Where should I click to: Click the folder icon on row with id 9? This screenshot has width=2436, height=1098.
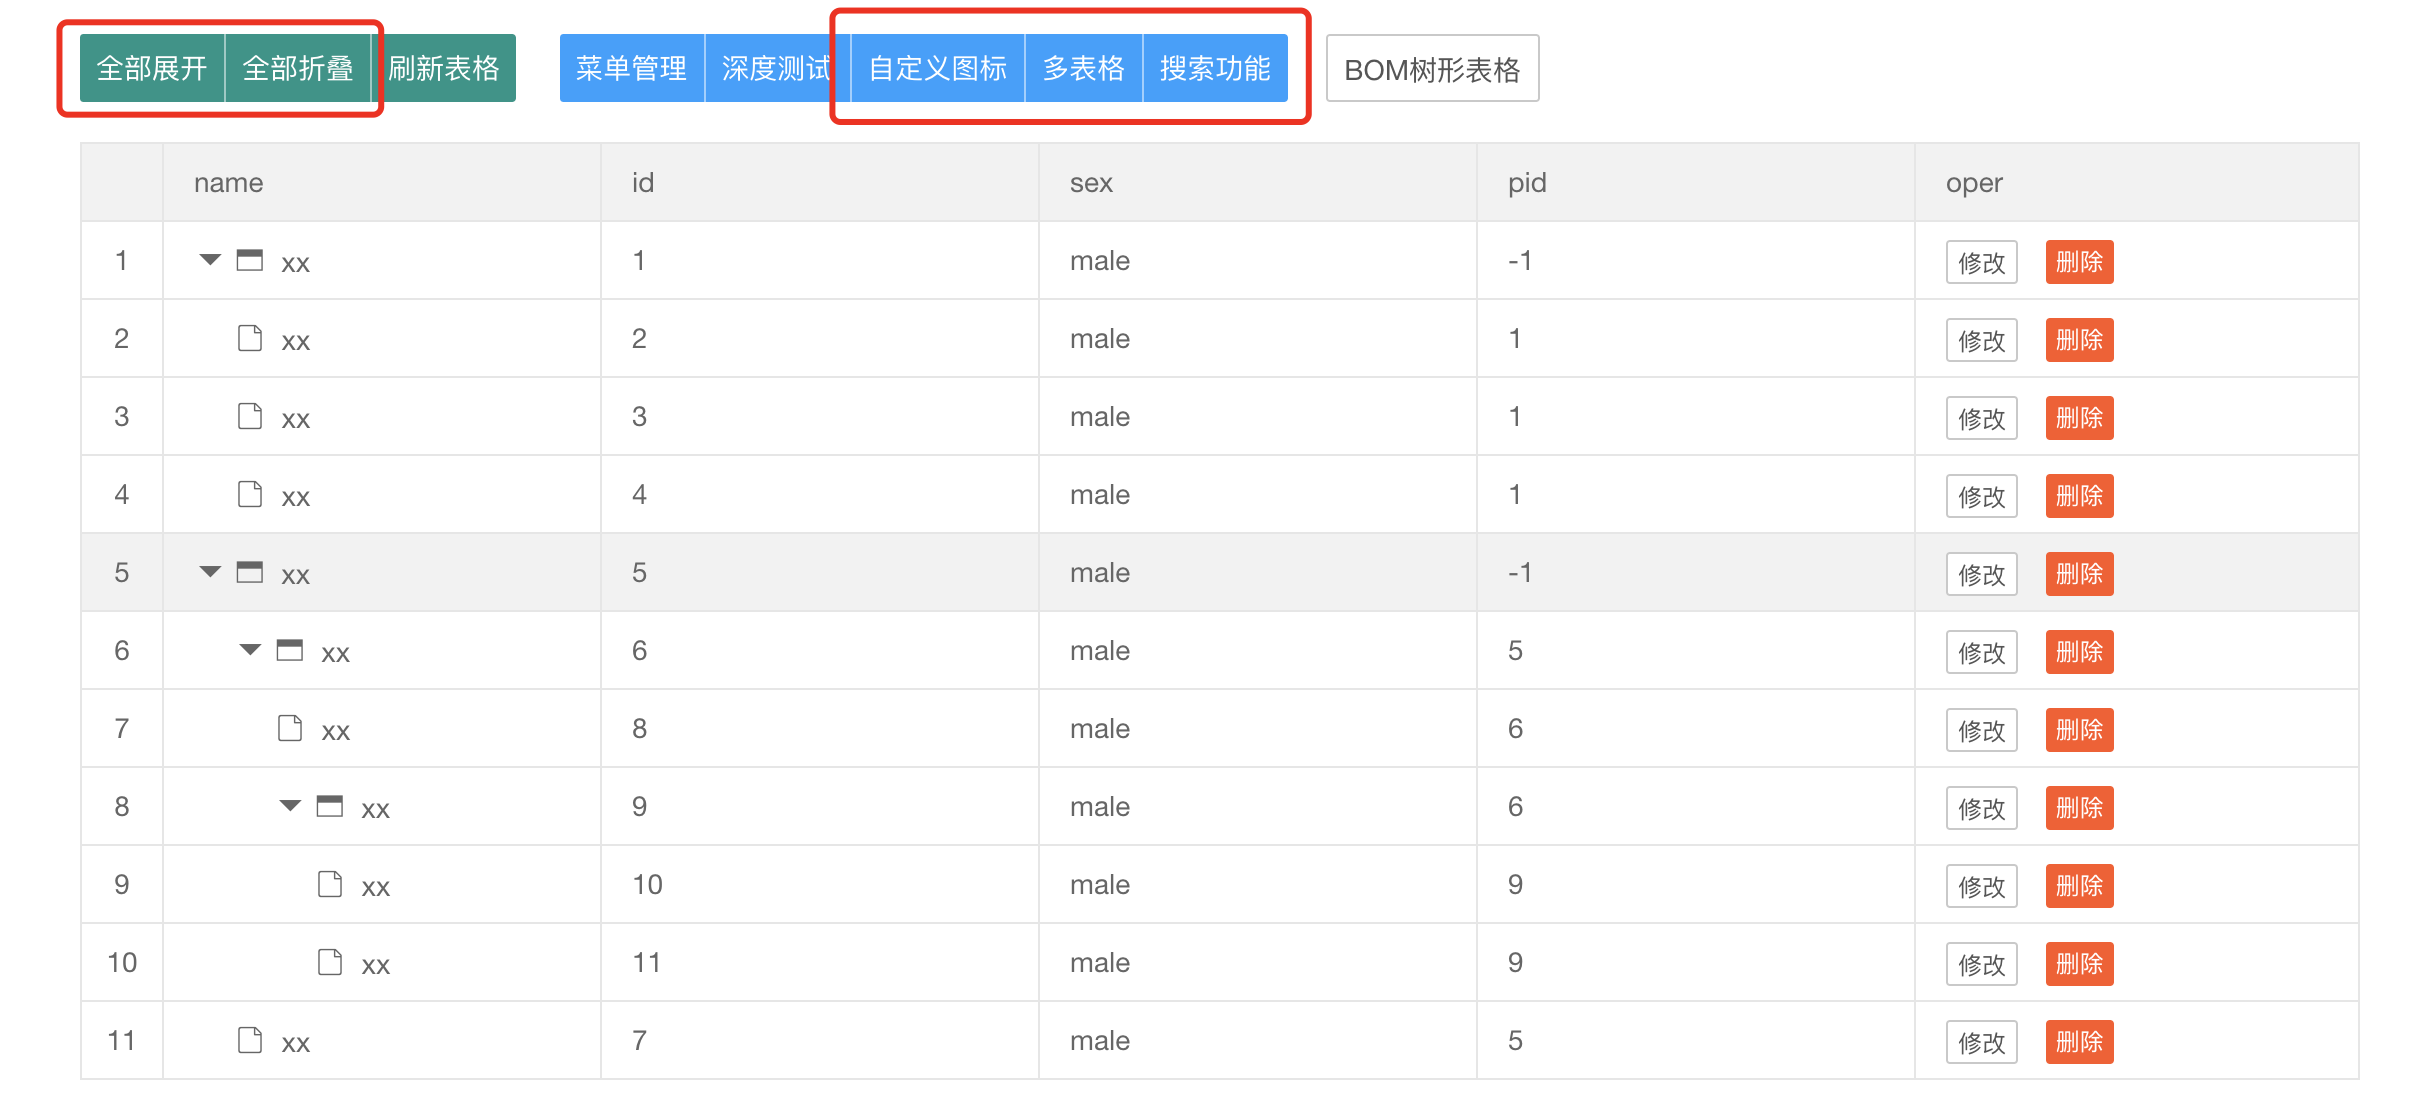pyautogui.click(x=332, y=805)
